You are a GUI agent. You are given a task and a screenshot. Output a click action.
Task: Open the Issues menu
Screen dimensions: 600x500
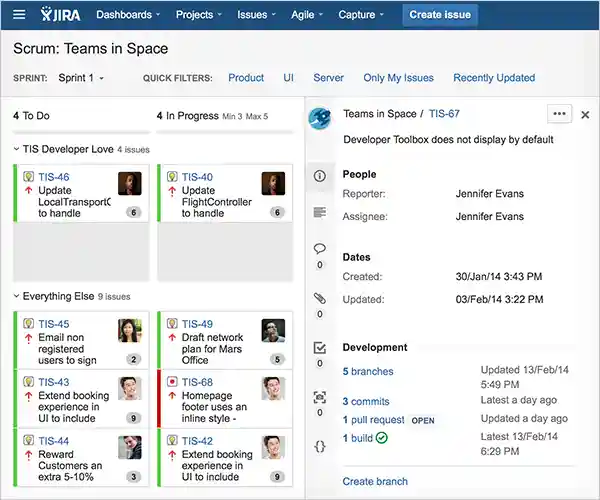[256, 15]
